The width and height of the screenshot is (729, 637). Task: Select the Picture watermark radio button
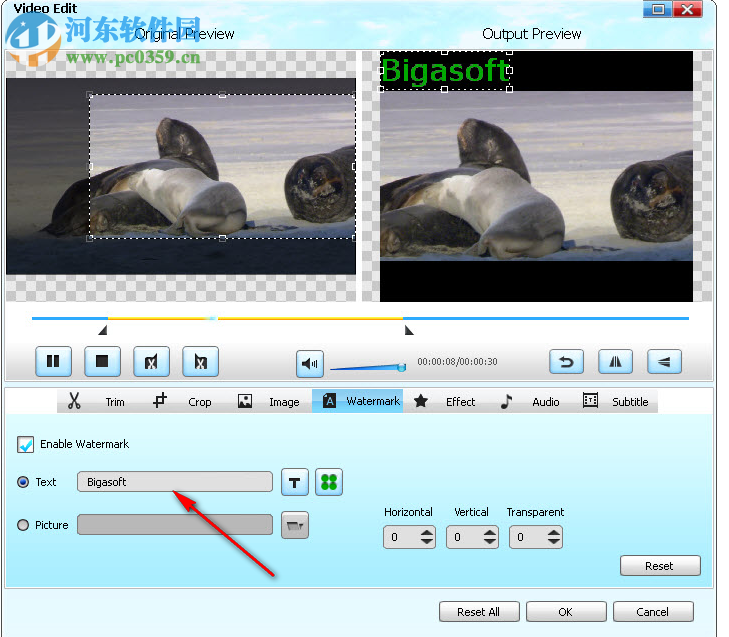[x=23, y=525]
